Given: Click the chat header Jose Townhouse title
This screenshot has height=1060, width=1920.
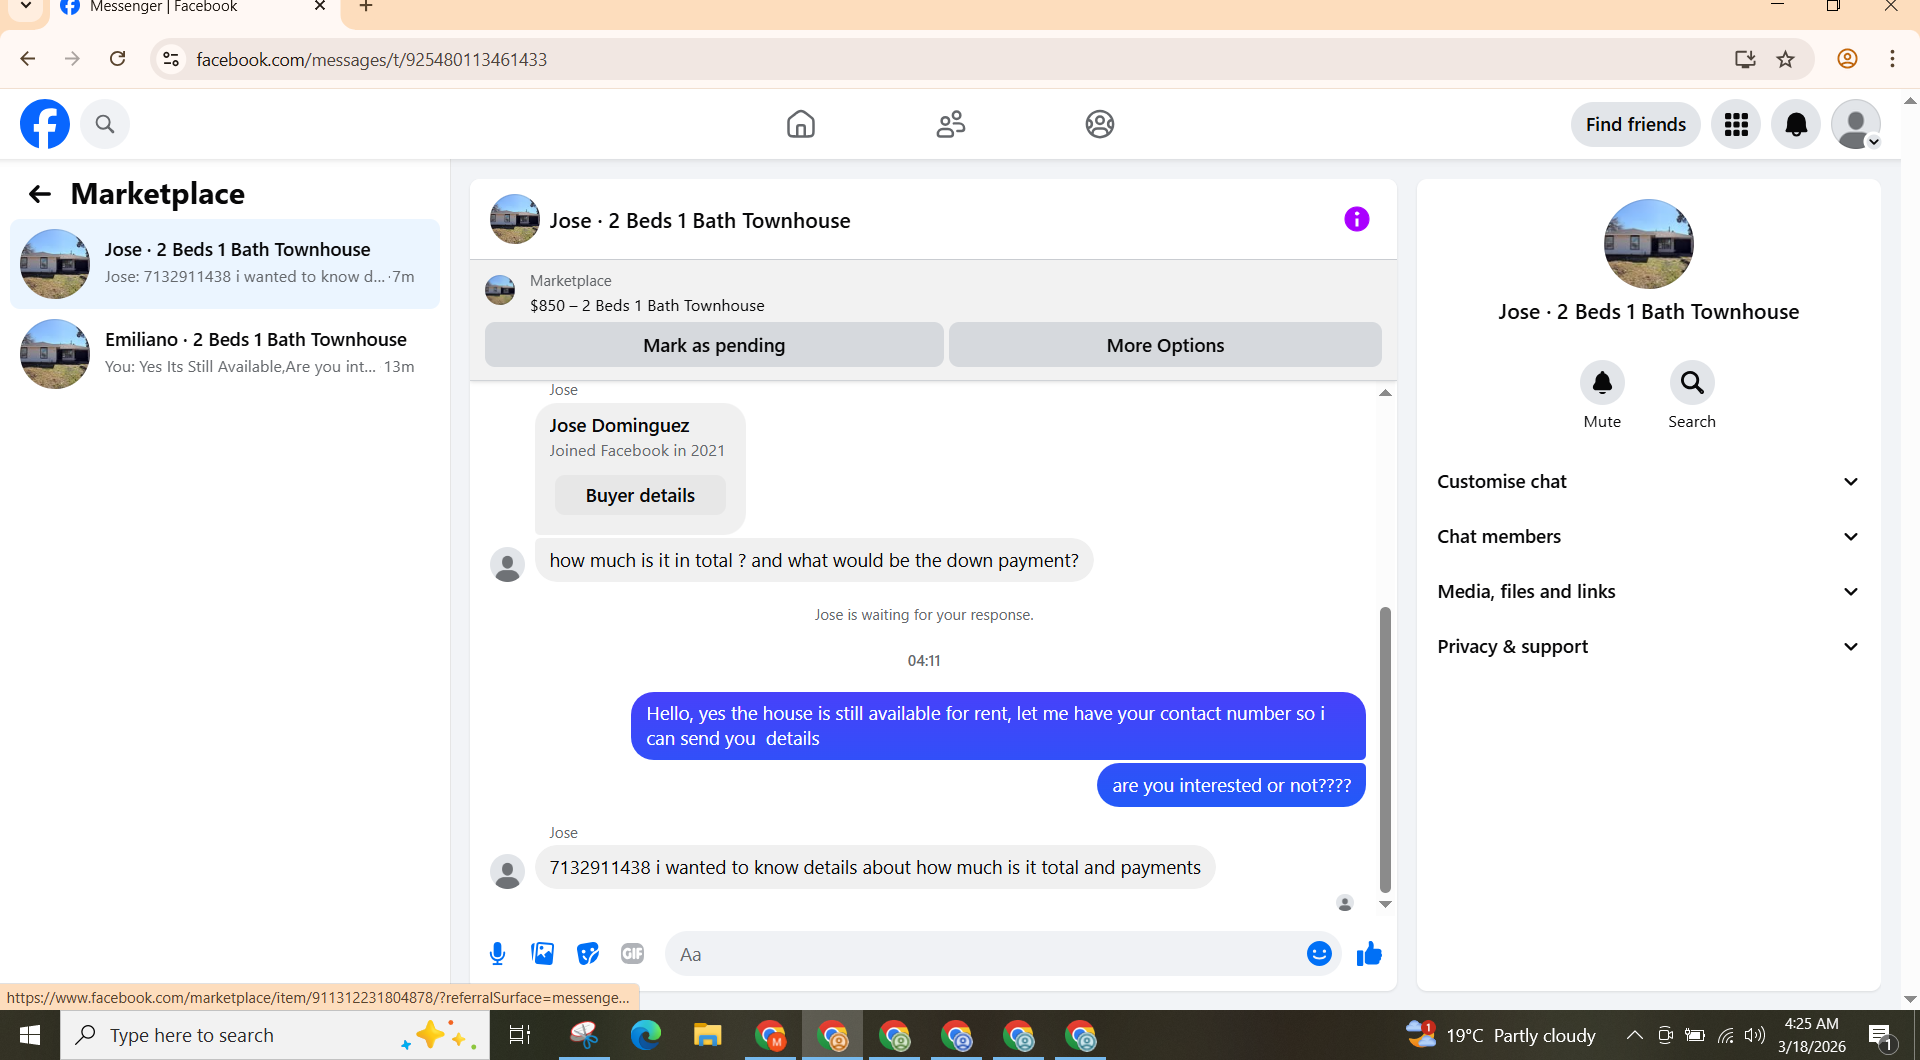Looking at the screenshot, I should click(x=700, y=221).
